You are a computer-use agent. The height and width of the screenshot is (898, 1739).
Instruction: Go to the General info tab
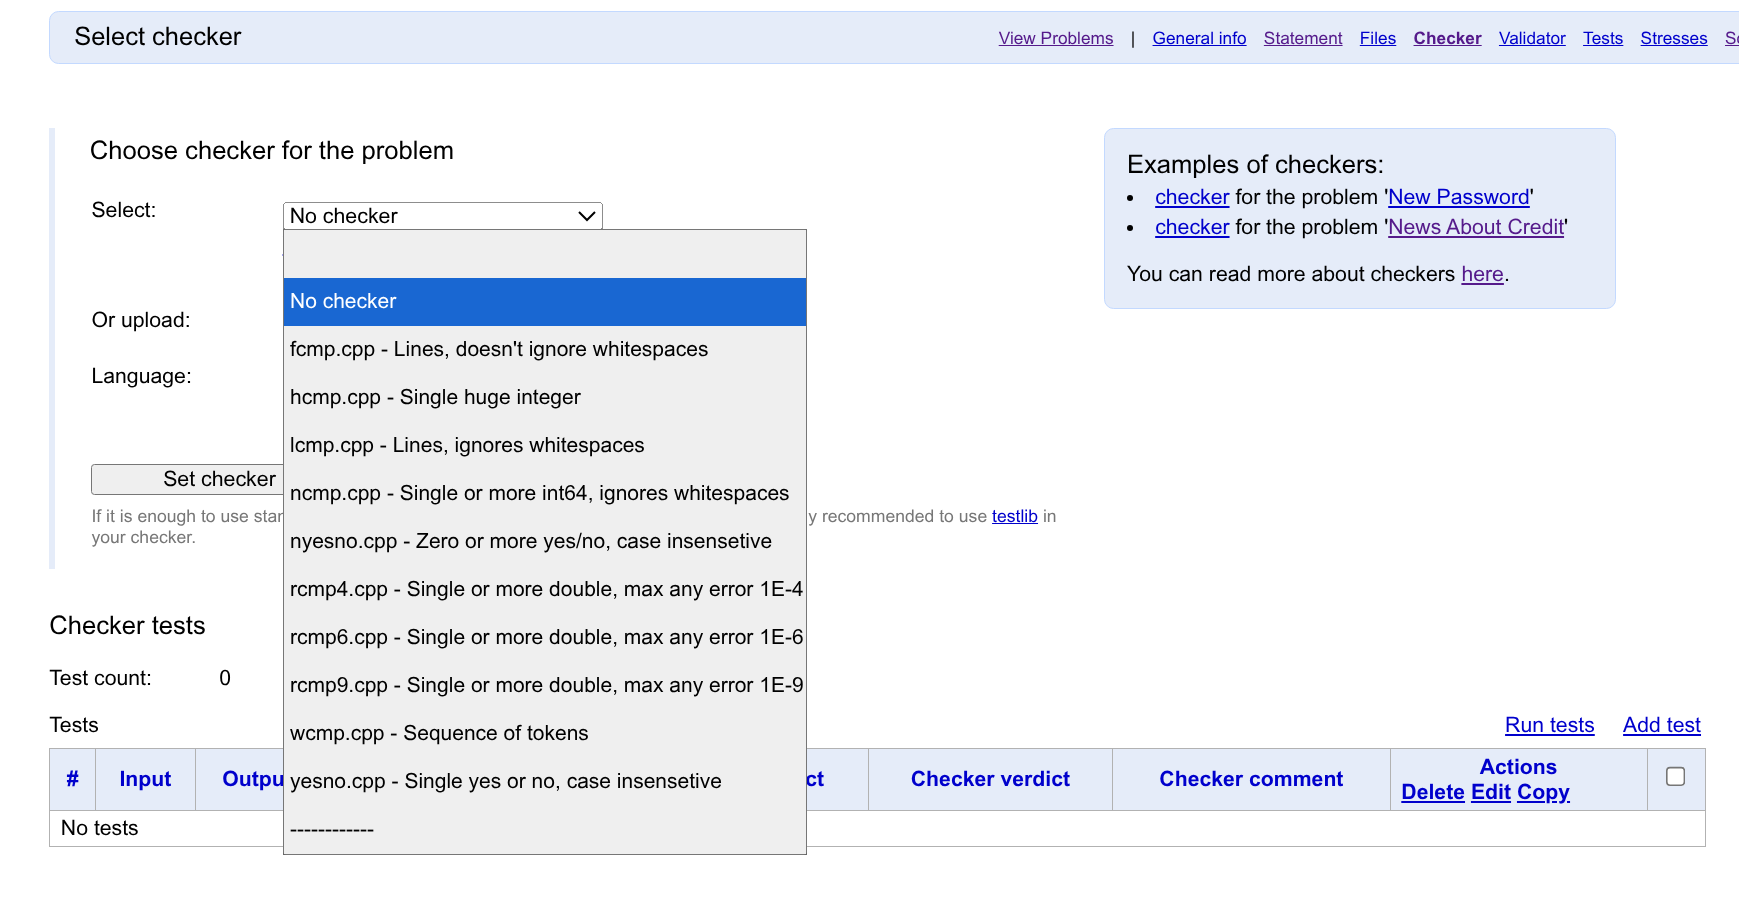1199,38
